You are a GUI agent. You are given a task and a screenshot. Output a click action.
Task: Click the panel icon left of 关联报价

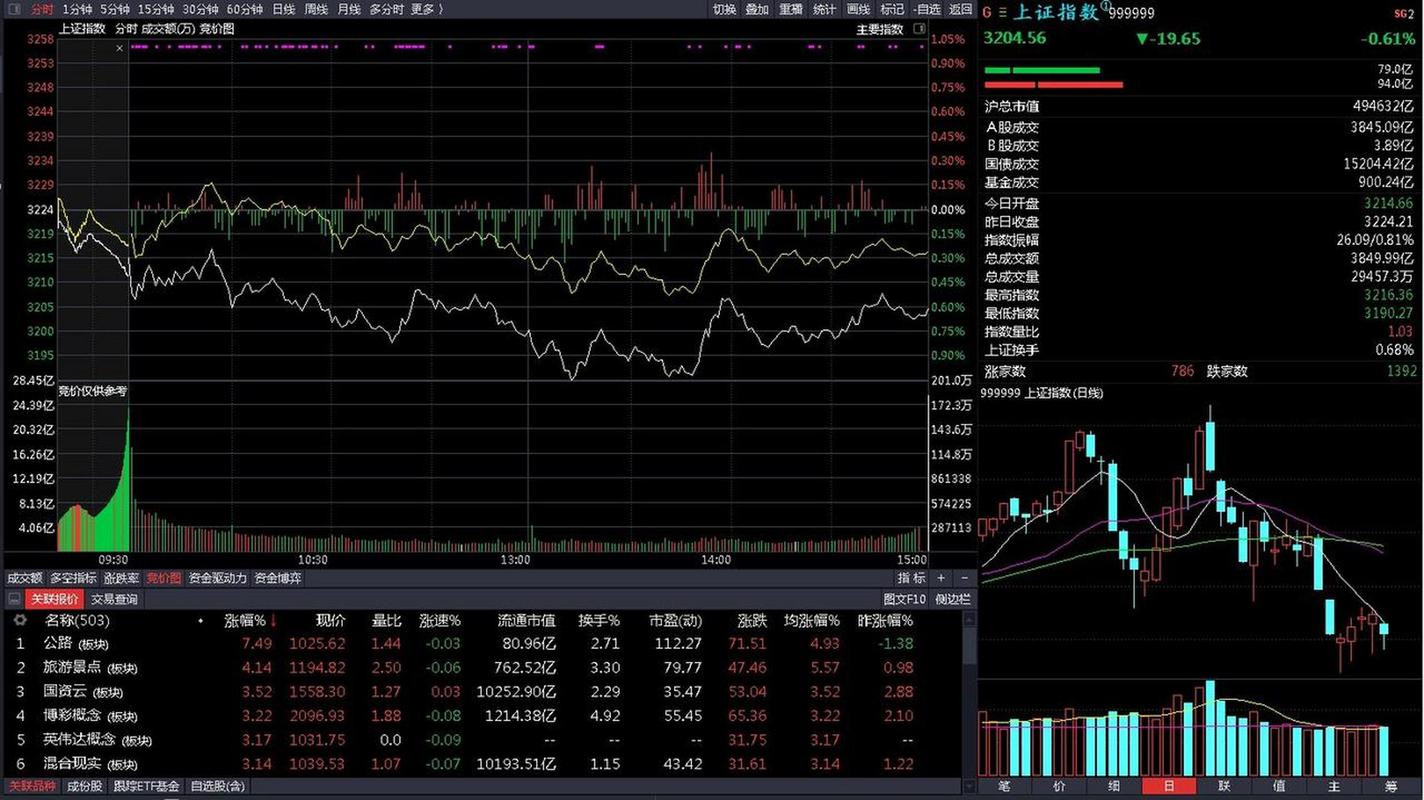point(14,600)
